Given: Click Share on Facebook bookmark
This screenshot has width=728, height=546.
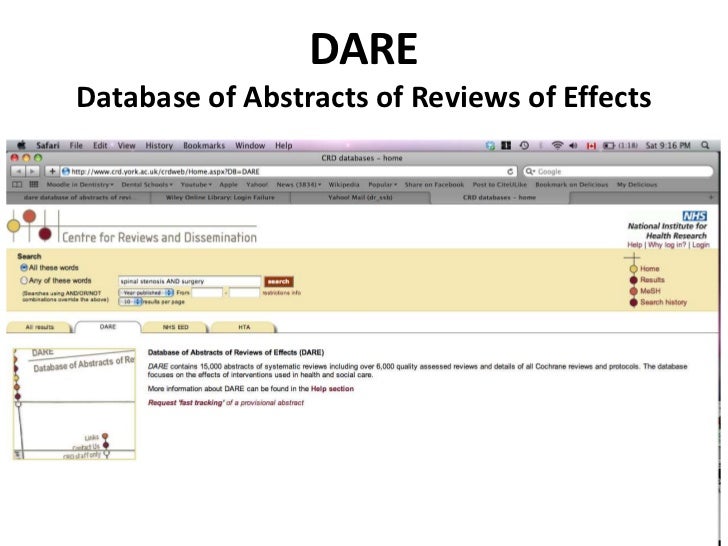Looking at the screenshot, I should 434,184.
